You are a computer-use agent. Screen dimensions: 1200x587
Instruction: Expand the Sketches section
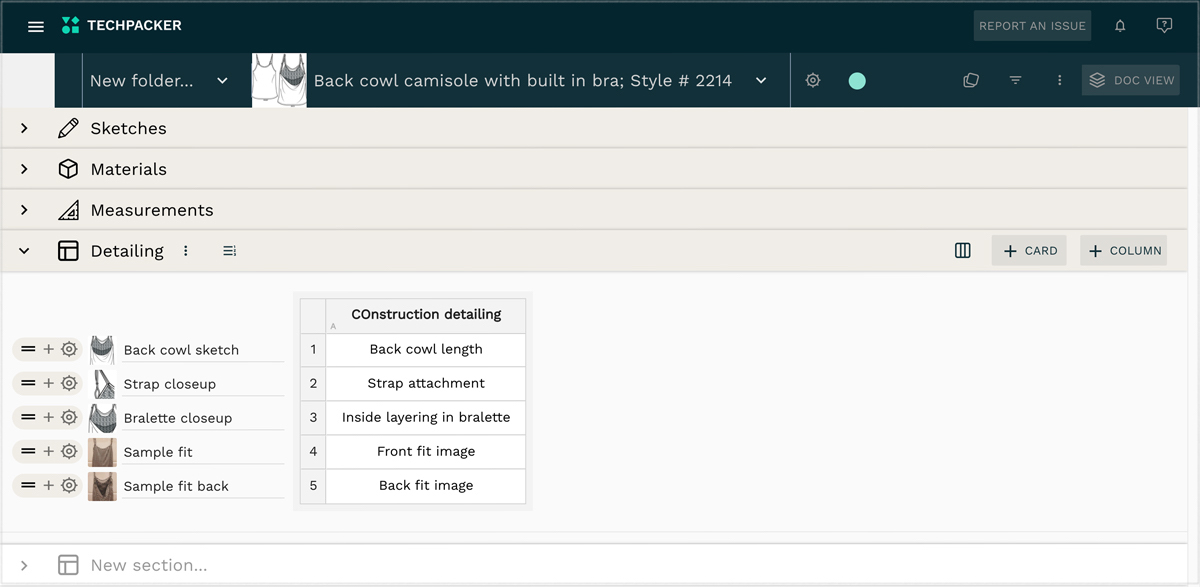point(24,128)
